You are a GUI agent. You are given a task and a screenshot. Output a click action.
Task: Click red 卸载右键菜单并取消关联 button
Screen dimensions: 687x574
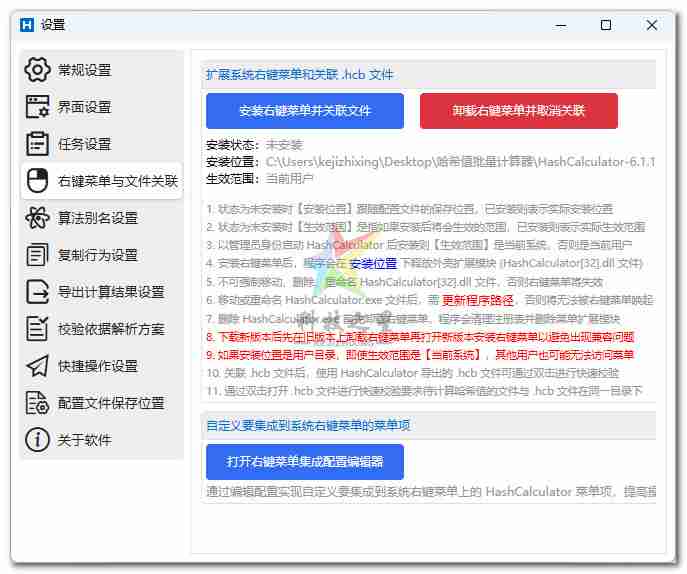[x=519, y=111]
